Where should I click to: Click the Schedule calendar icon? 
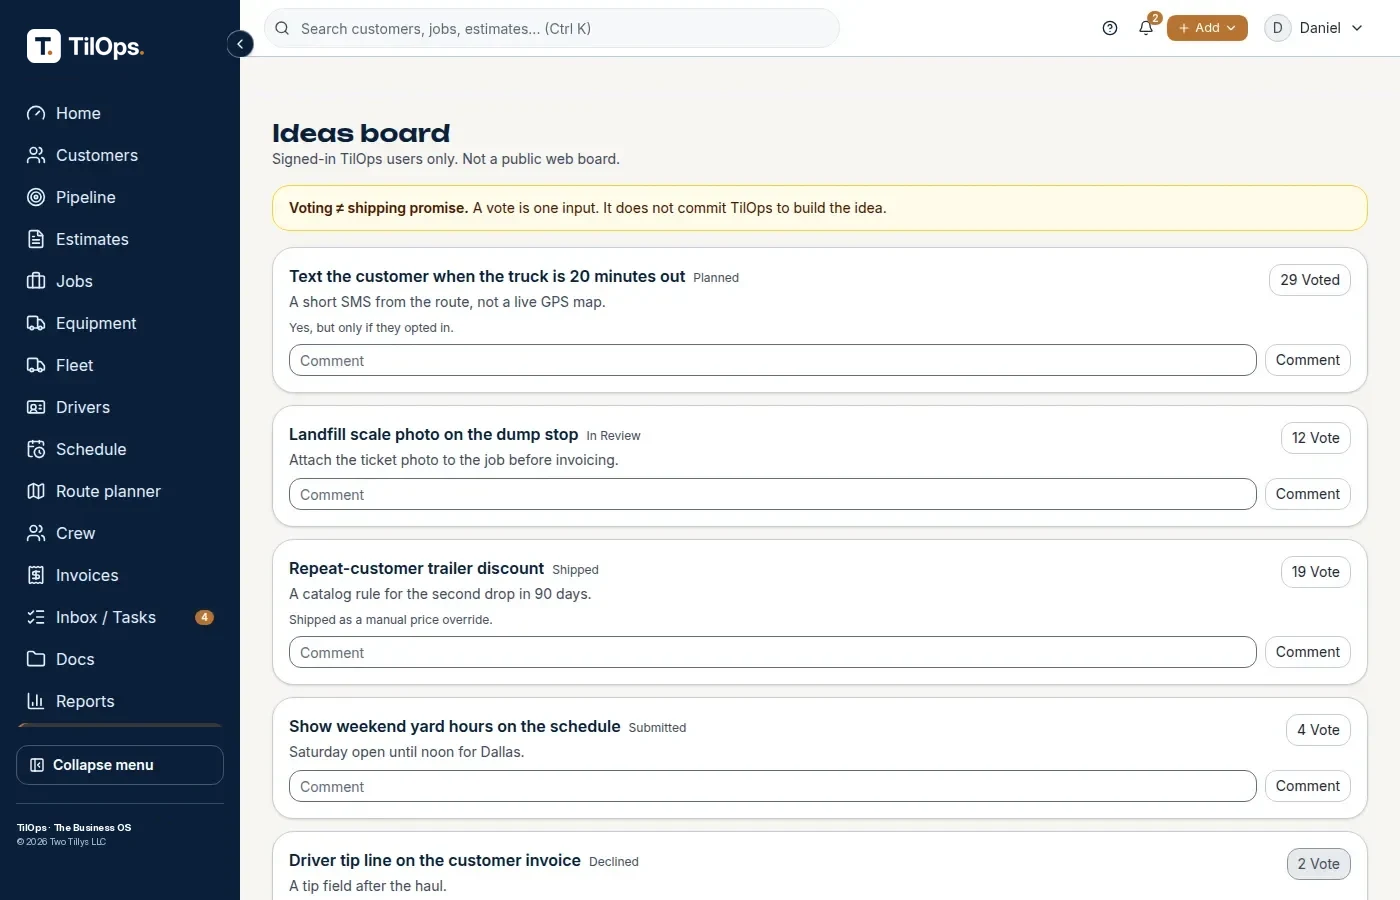(36, 449)
